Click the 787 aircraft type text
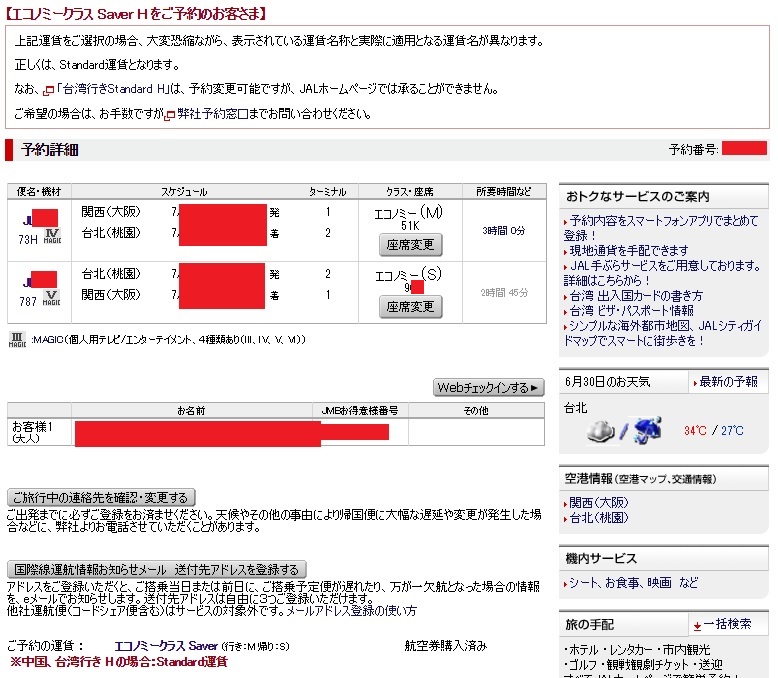 click(x=28, y=301)
